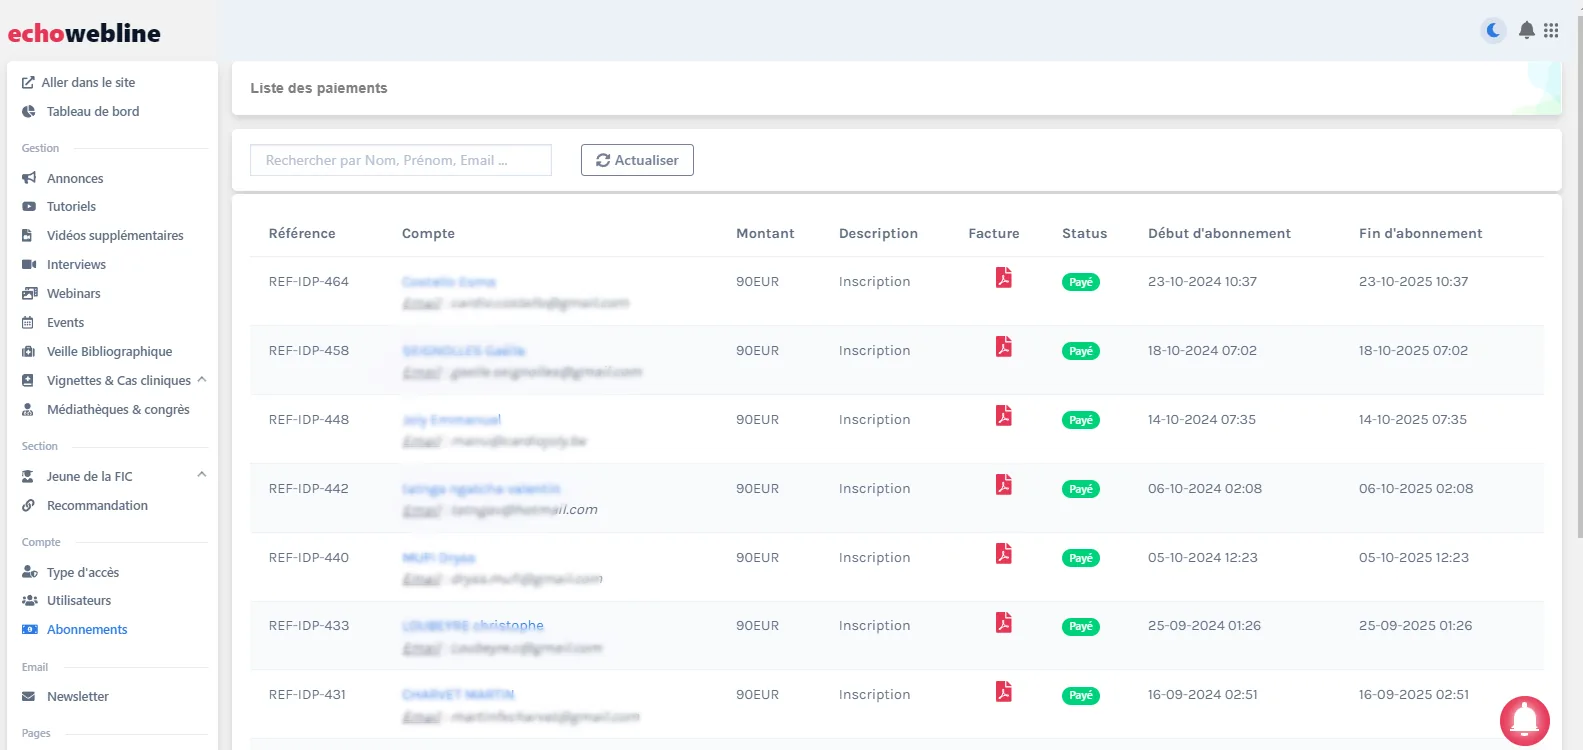This screenshot has width=1583, height=750.
Task: View PDF invoice for REF-IDP-442
Action: pyautogui.click(x=1004, y=484)
